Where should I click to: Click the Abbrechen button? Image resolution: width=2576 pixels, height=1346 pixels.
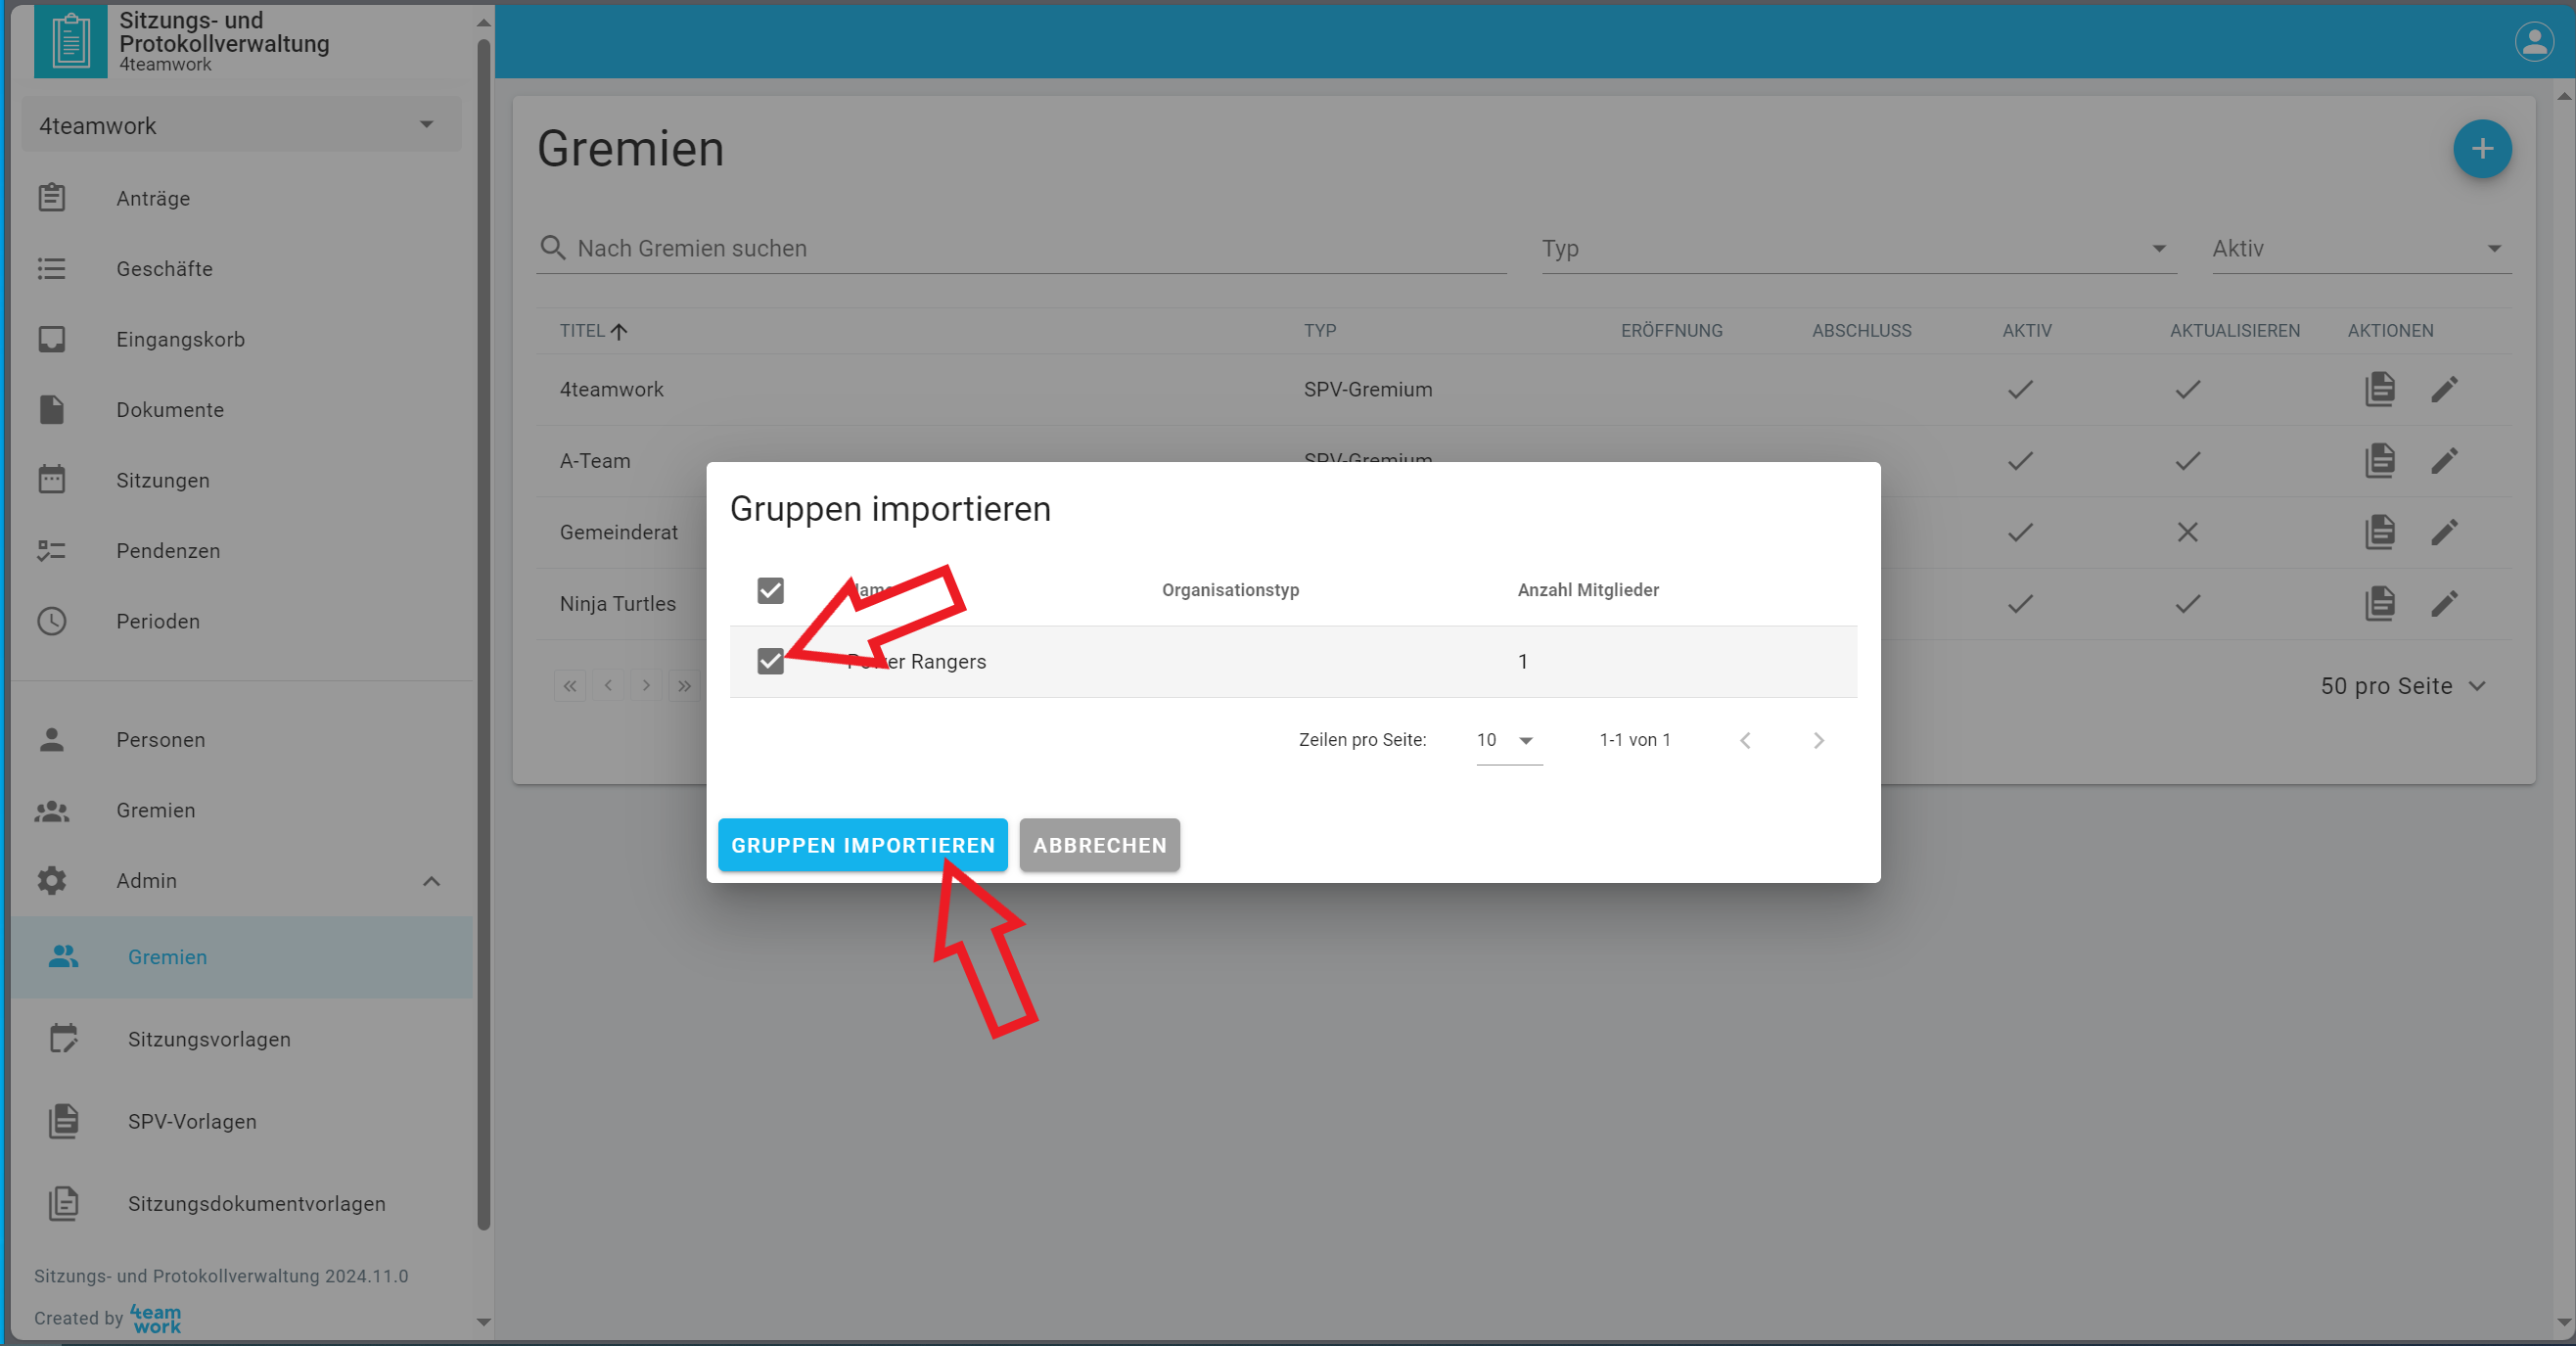1099,845
